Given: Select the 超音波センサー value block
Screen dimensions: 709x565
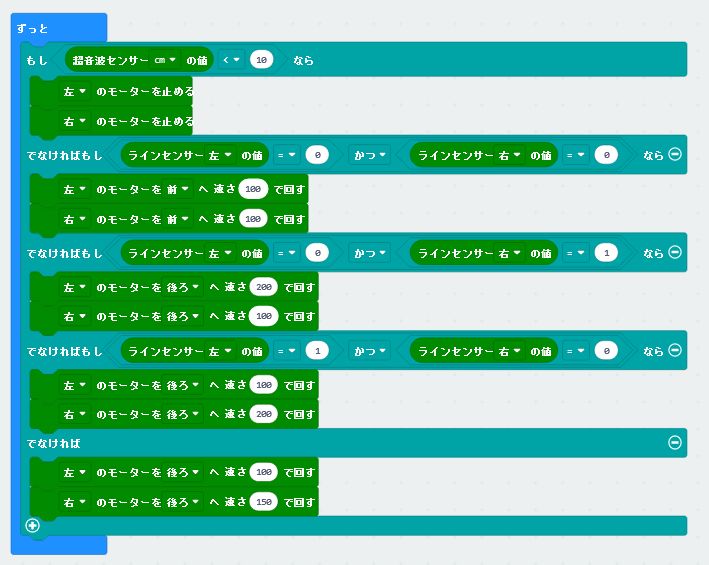Looking at the screenshot, I should click(139, 60).
